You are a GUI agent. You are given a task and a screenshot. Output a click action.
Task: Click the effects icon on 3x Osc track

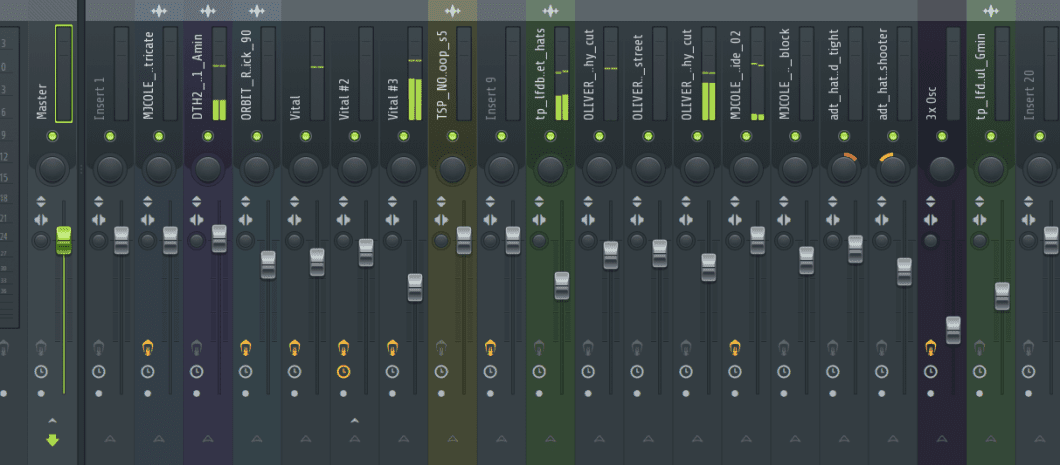931,348
